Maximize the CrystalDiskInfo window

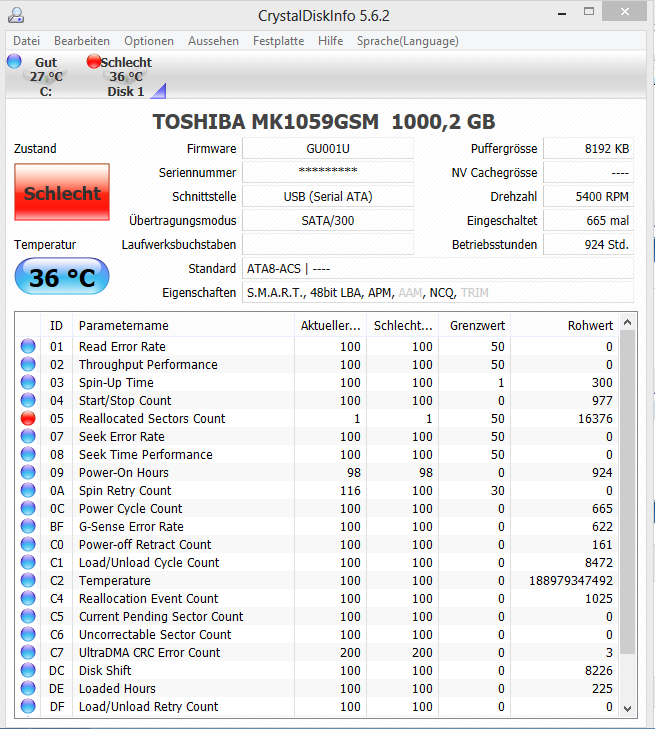589,12
